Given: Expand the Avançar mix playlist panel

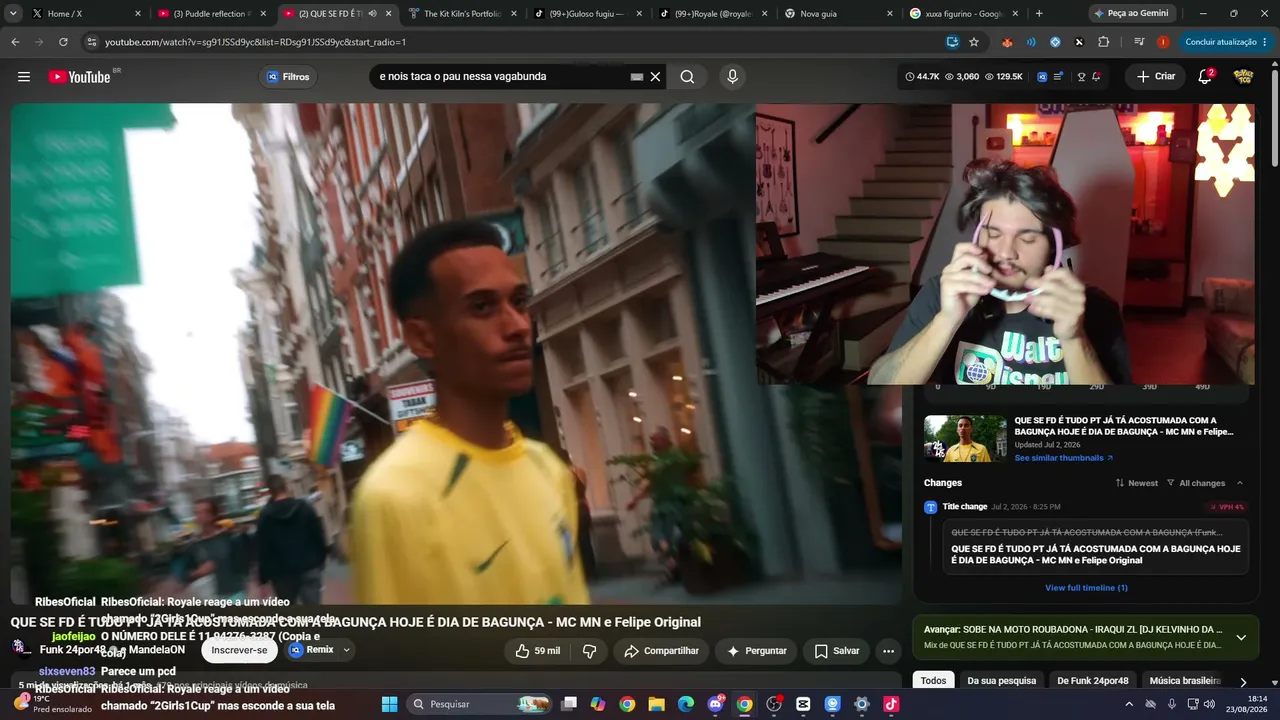Looking at the screenshot, I should point(1241,637).
